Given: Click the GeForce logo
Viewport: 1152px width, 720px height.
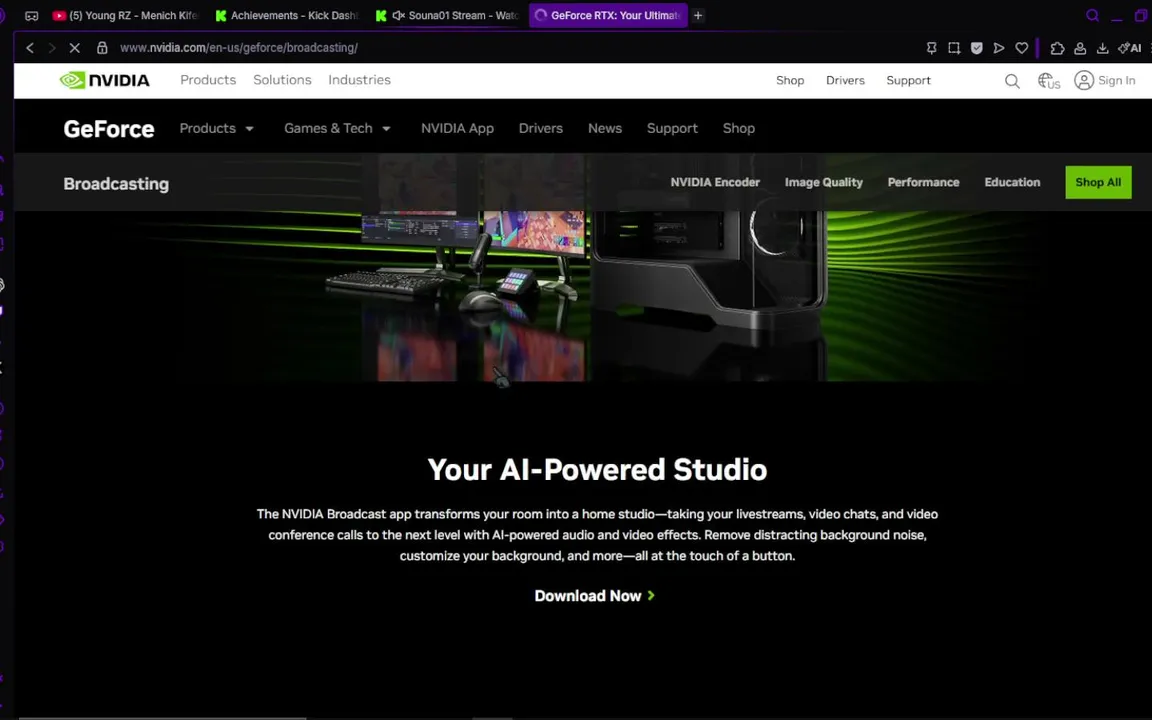Looking at the screenshot, I should [109, 129].
